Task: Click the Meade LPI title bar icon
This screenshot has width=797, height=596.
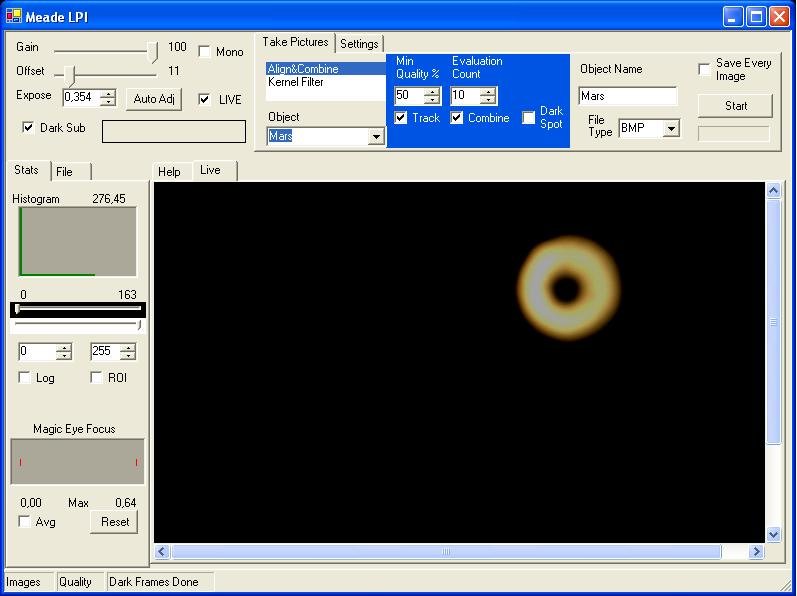Action: point(13,16)
